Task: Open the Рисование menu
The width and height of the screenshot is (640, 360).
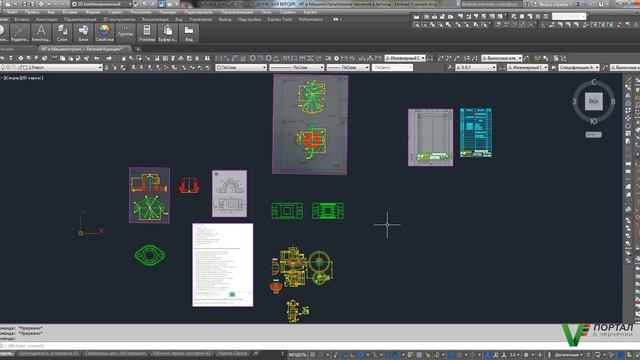Action: (140, 12)
